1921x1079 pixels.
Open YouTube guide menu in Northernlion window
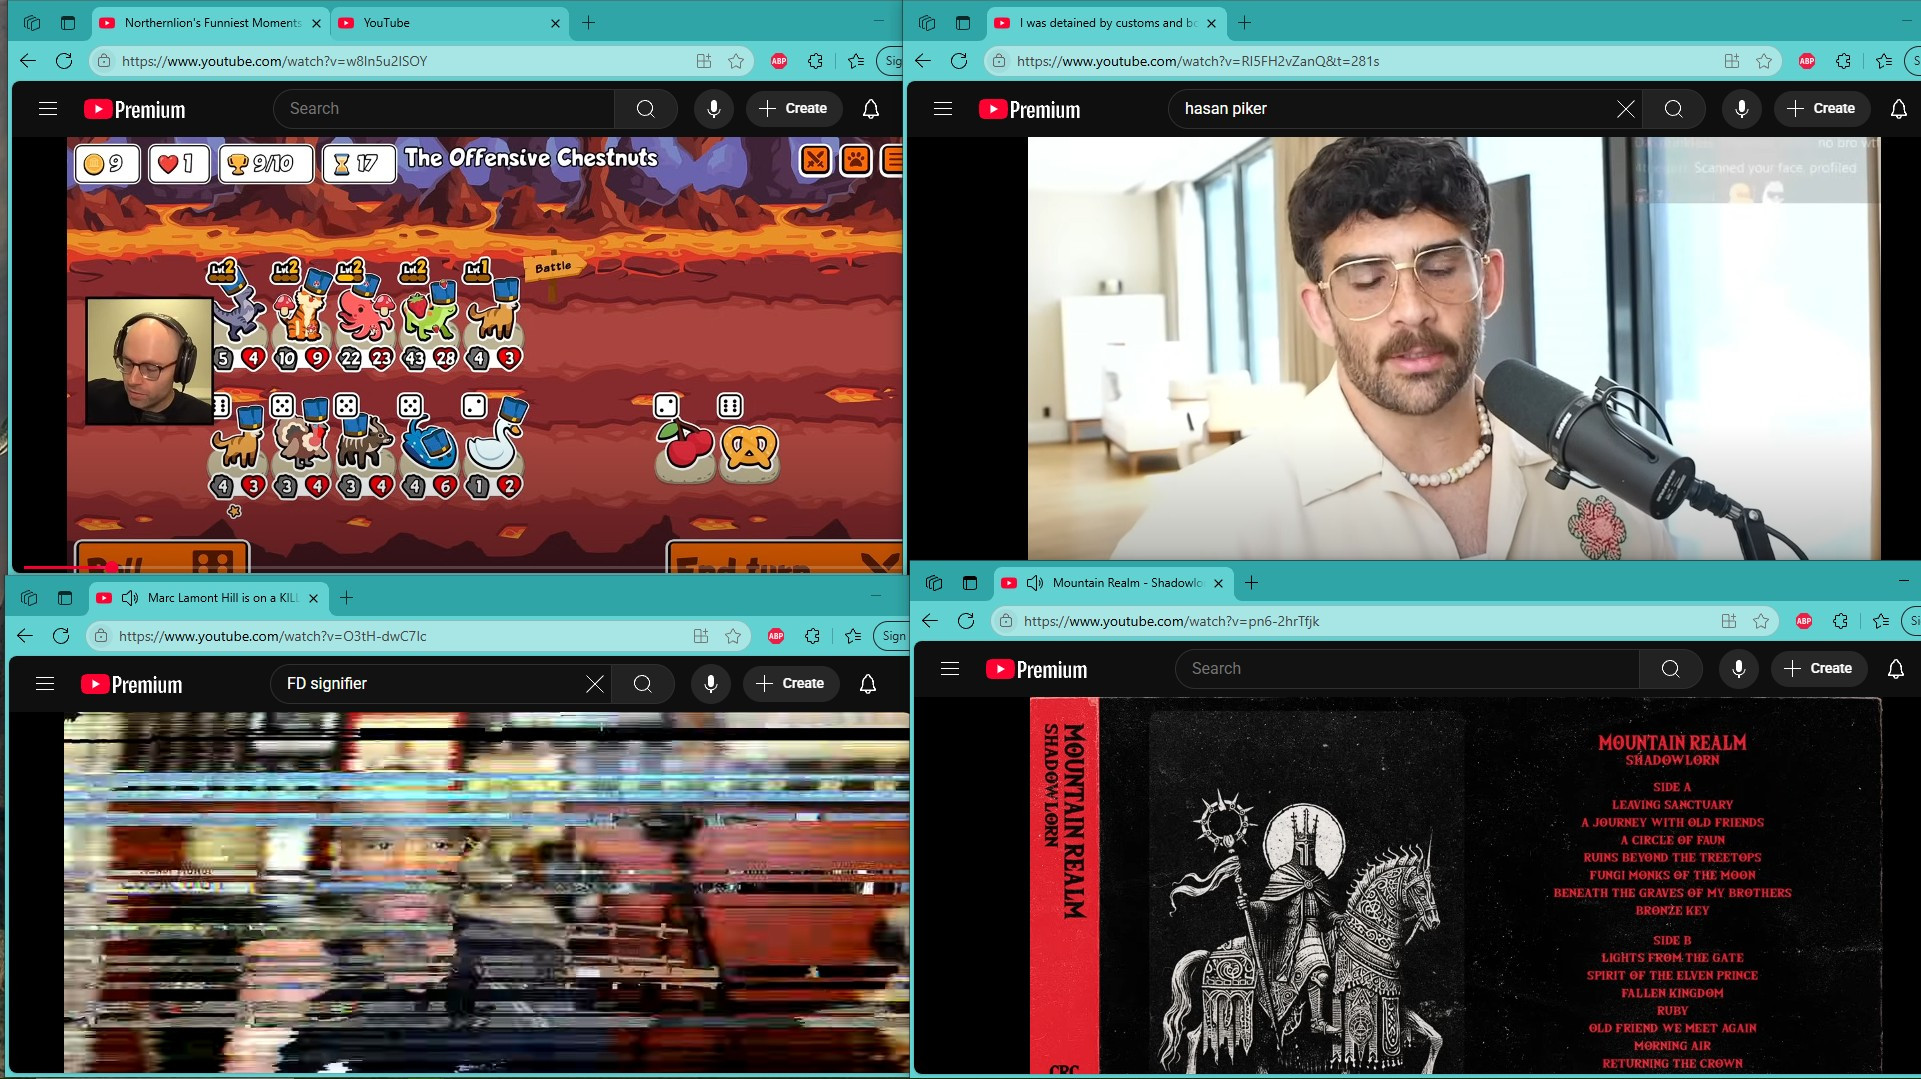48,109
